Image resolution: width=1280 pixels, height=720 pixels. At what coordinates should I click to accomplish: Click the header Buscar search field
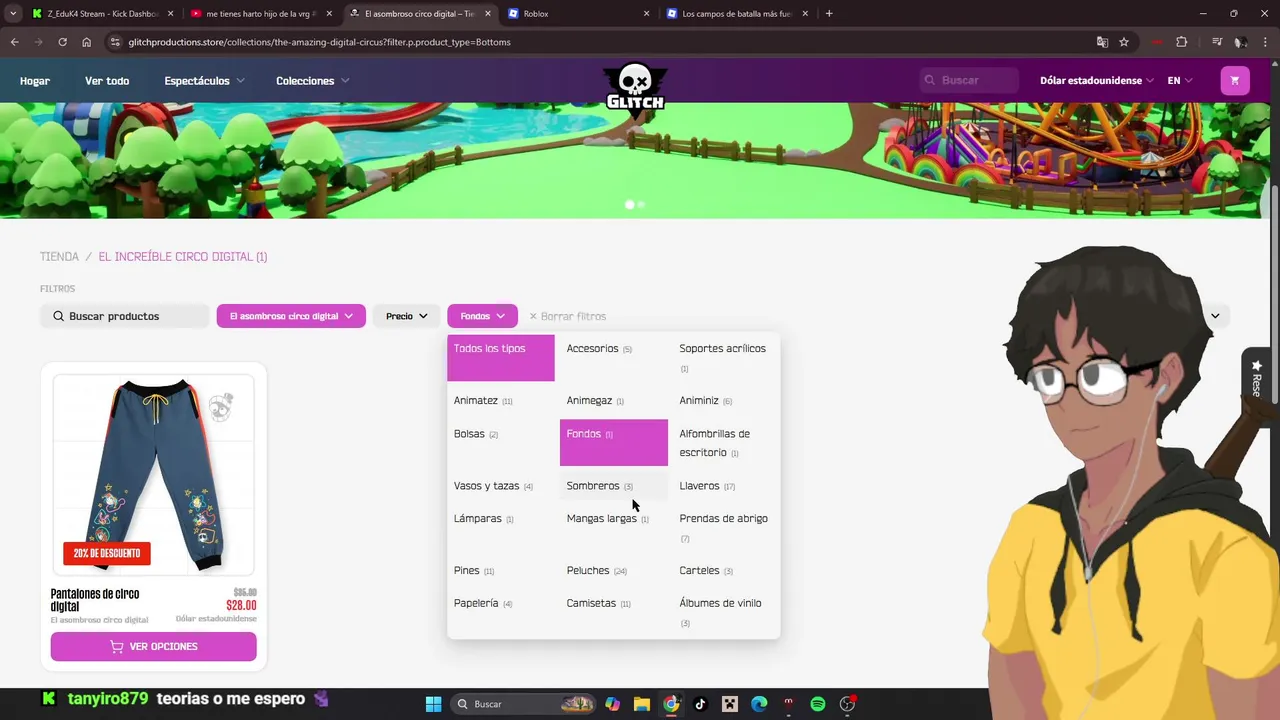pos(968,80)
